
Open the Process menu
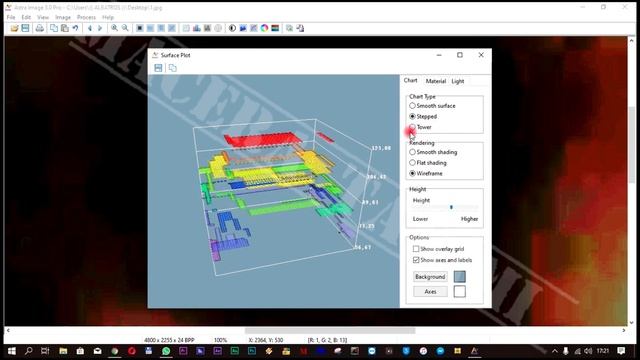click(x=86, y=17)
